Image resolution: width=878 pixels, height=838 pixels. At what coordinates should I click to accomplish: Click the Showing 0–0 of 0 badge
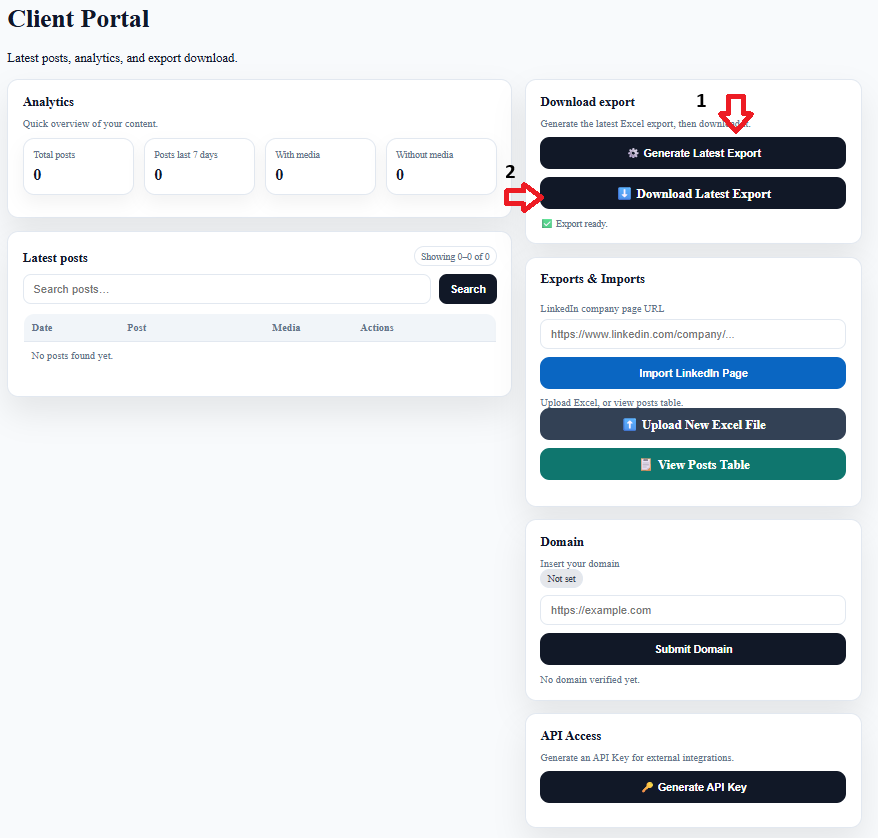[x=455, y=256]
